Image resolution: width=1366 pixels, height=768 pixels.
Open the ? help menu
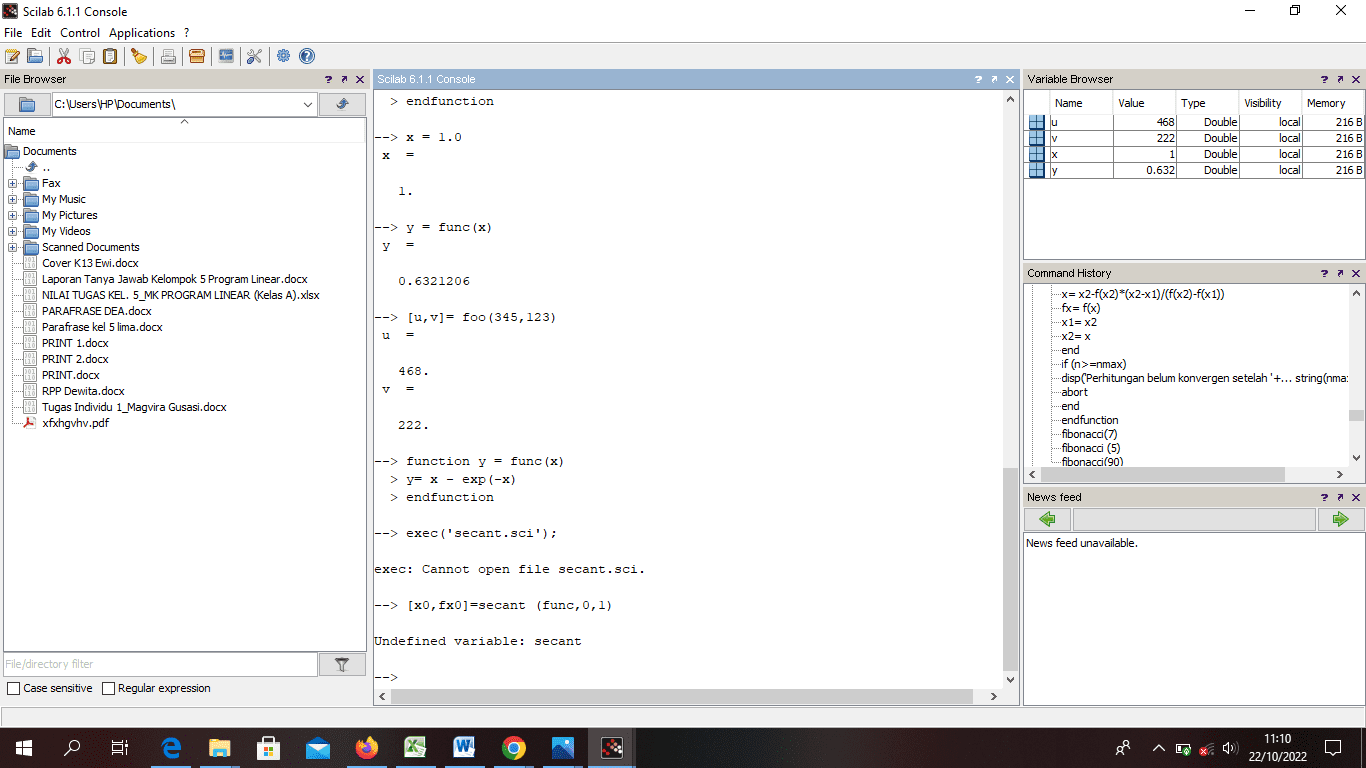(x=187, y=33)
